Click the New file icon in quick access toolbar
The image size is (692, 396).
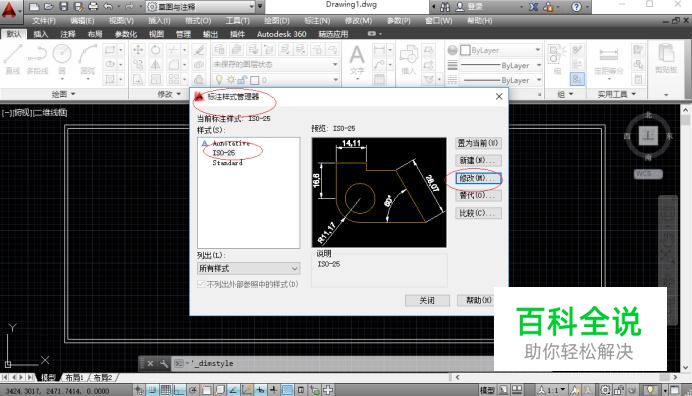coord(34,7)
